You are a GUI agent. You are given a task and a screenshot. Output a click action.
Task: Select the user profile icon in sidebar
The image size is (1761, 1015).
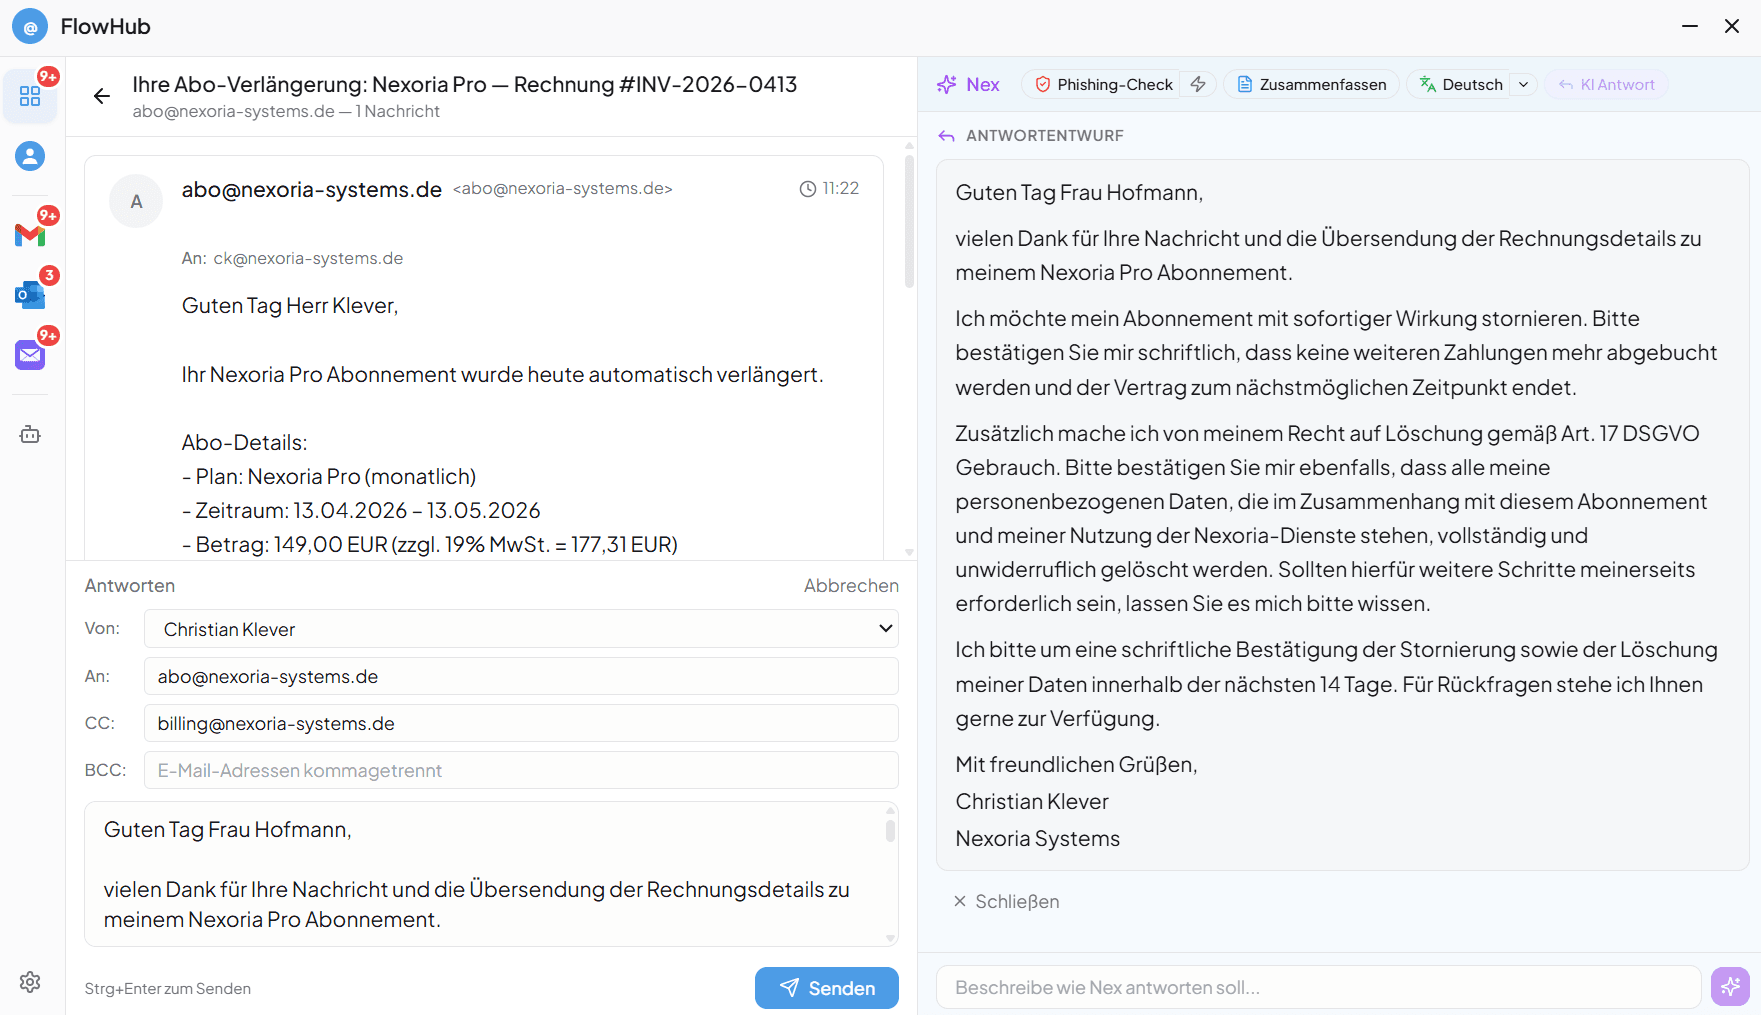[x=30, y=156]
